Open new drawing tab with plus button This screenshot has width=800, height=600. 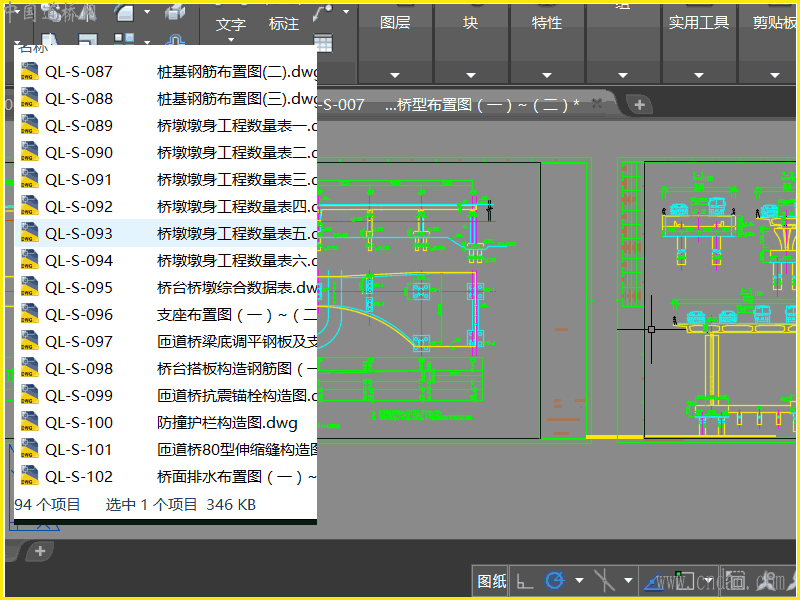coord(639,105)
